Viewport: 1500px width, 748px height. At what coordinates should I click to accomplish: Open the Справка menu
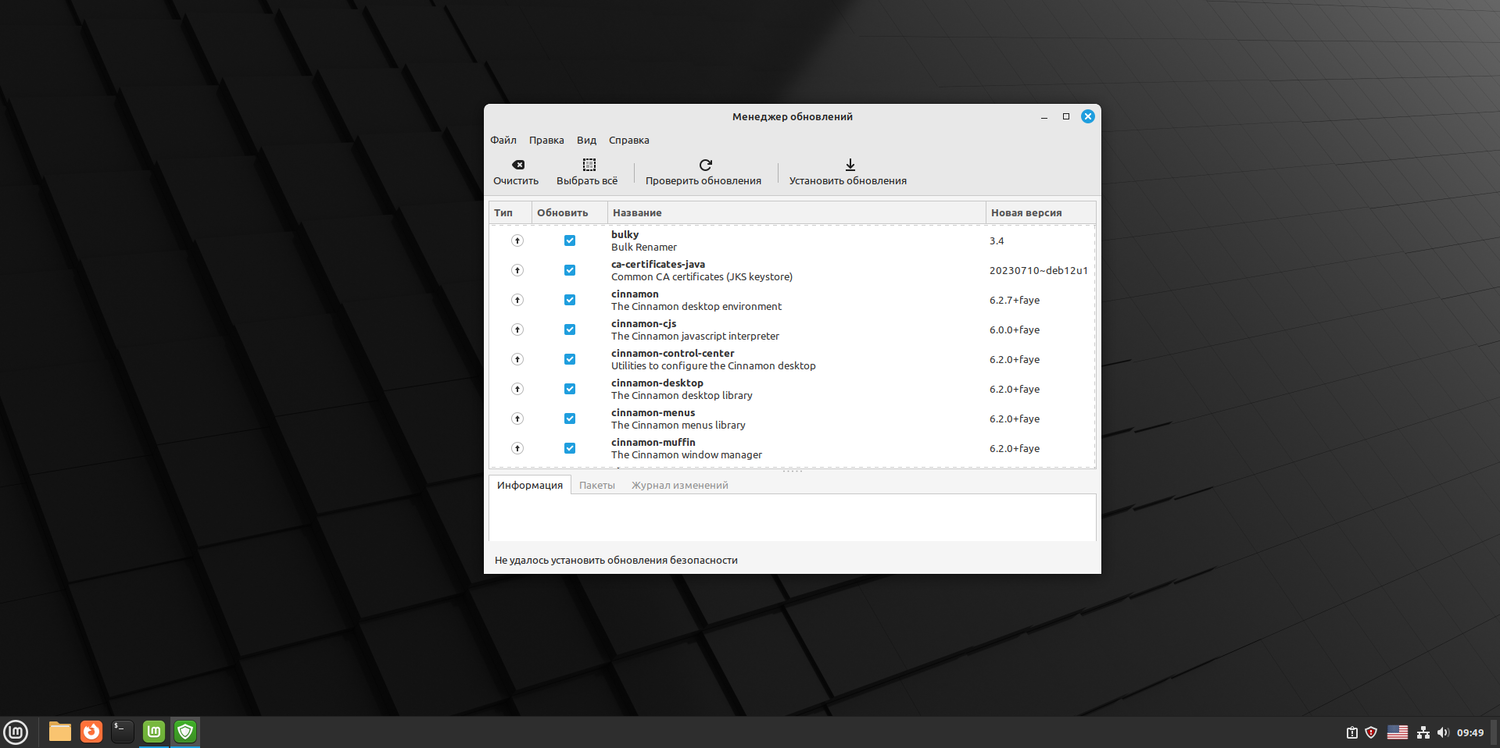[629, 141]
